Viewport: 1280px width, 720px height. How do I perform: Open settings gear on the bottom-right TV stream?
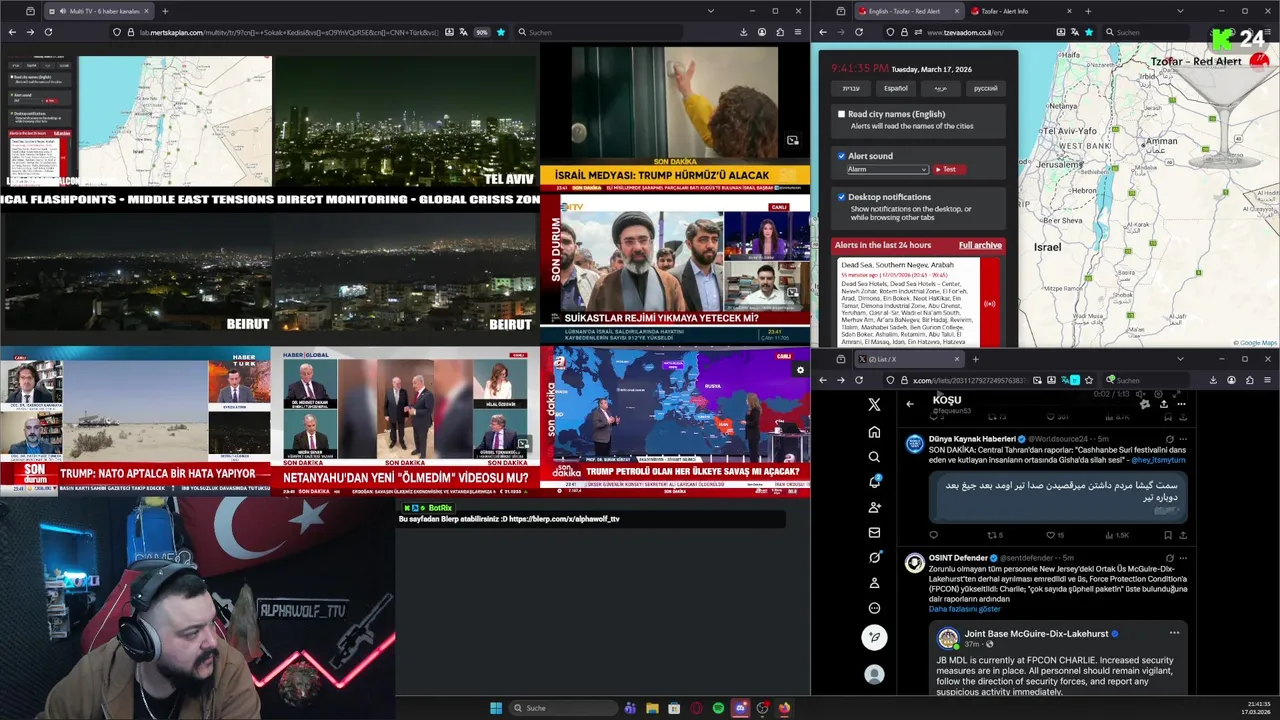click(799, 370)
